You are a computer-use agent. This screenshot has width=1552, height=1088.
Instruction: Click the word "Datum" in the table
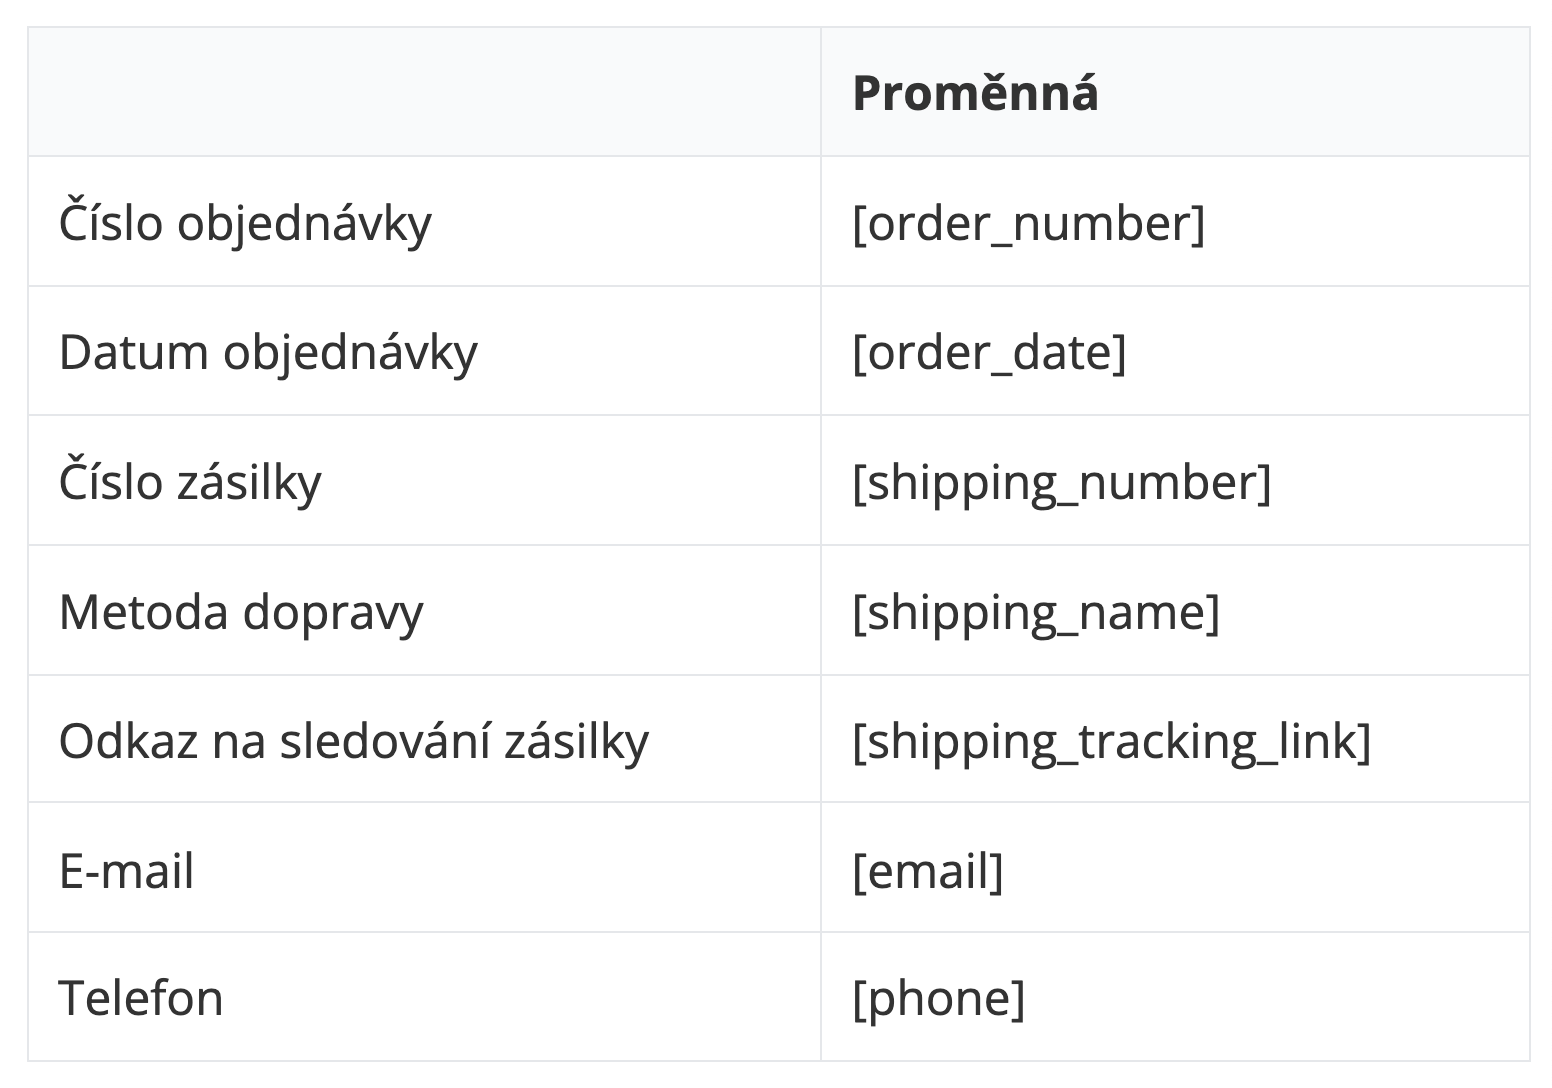pos(132,352)
